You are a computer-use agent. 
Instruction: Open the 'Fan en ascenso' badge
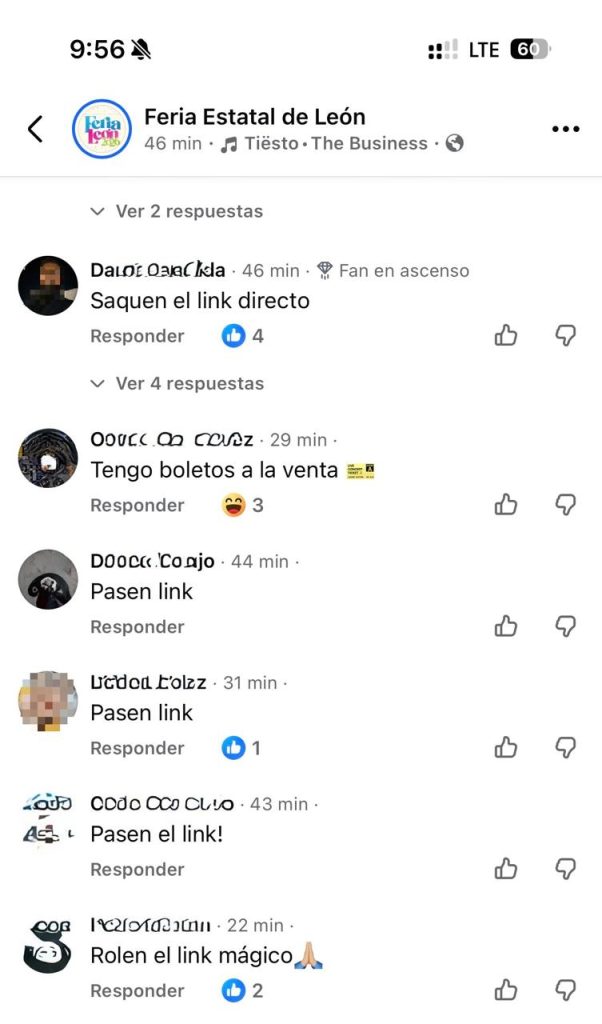point(393,270)
